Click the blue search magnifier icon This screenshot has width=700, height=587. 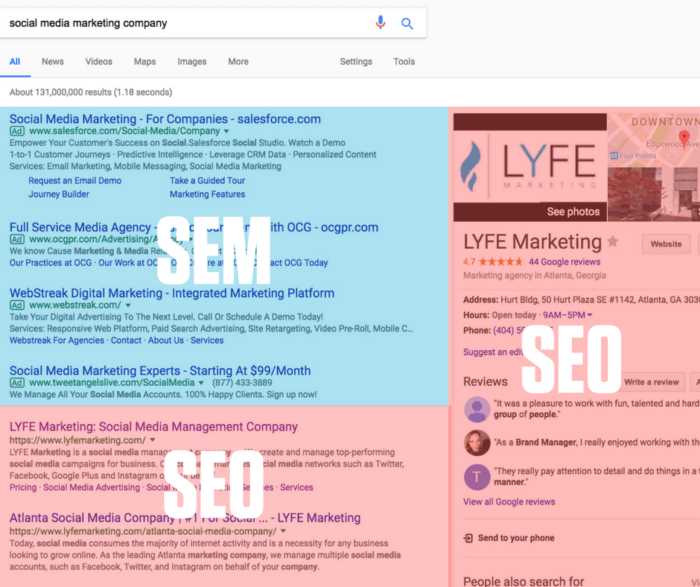point(407,23)
